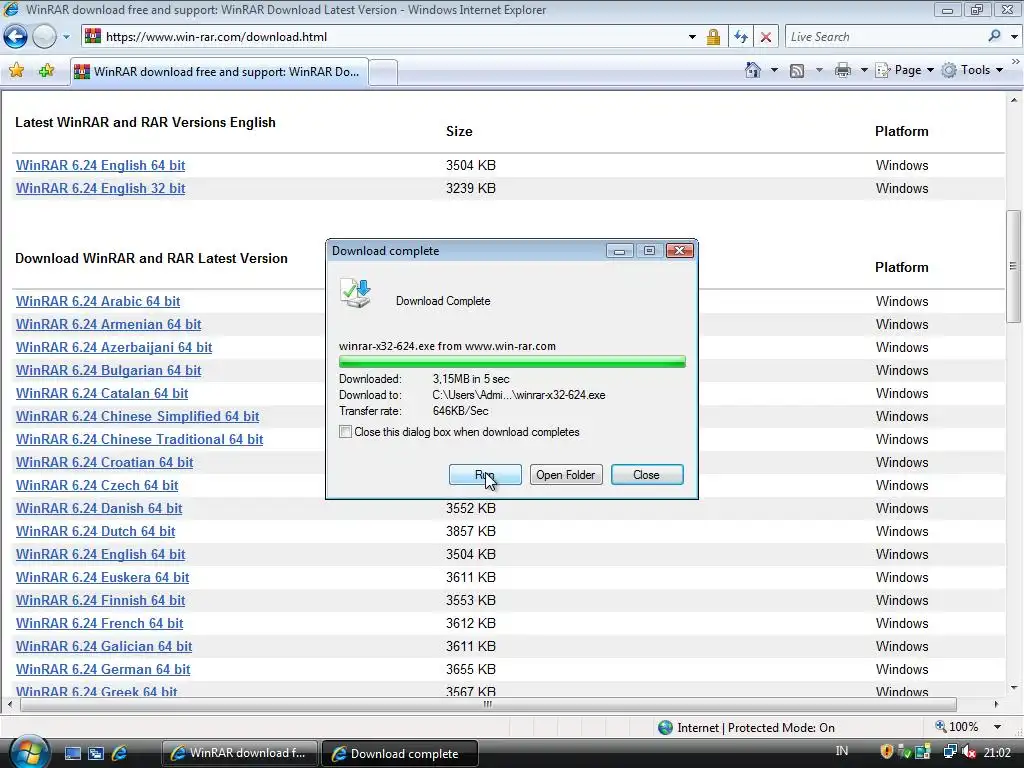Screen dimensions: 1024x768
Task: Open WinRAR 6.24 Azerbaijani 64 bit link
Action: pos(114,347)
